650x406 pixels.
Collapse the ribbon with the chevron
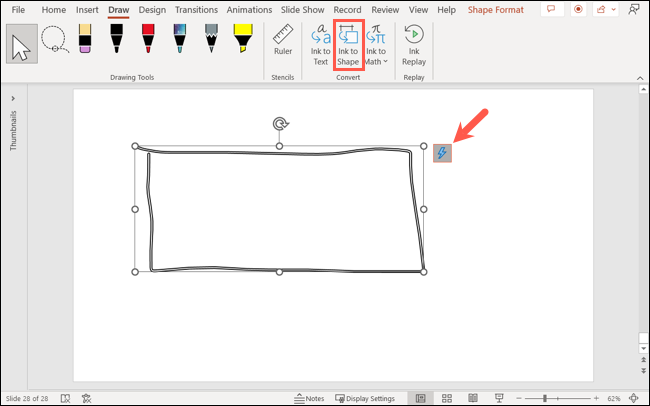coord(640,78)
